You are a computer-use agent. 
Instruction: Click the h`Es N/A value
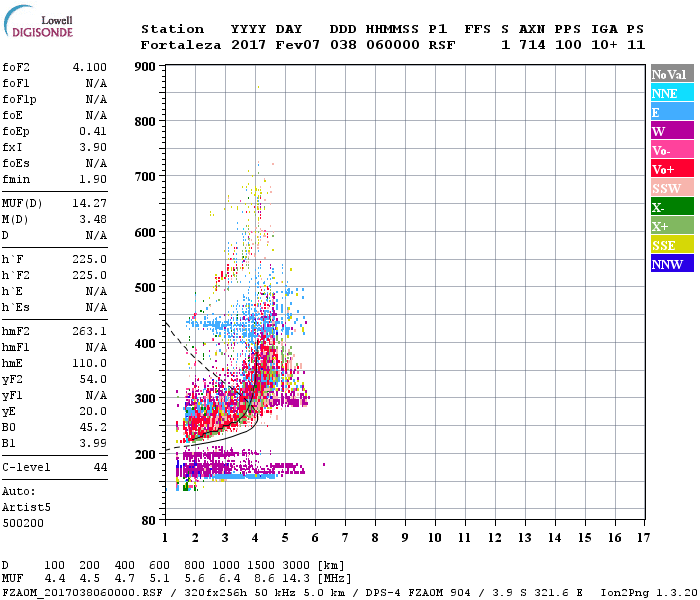(x=96, y=308)
